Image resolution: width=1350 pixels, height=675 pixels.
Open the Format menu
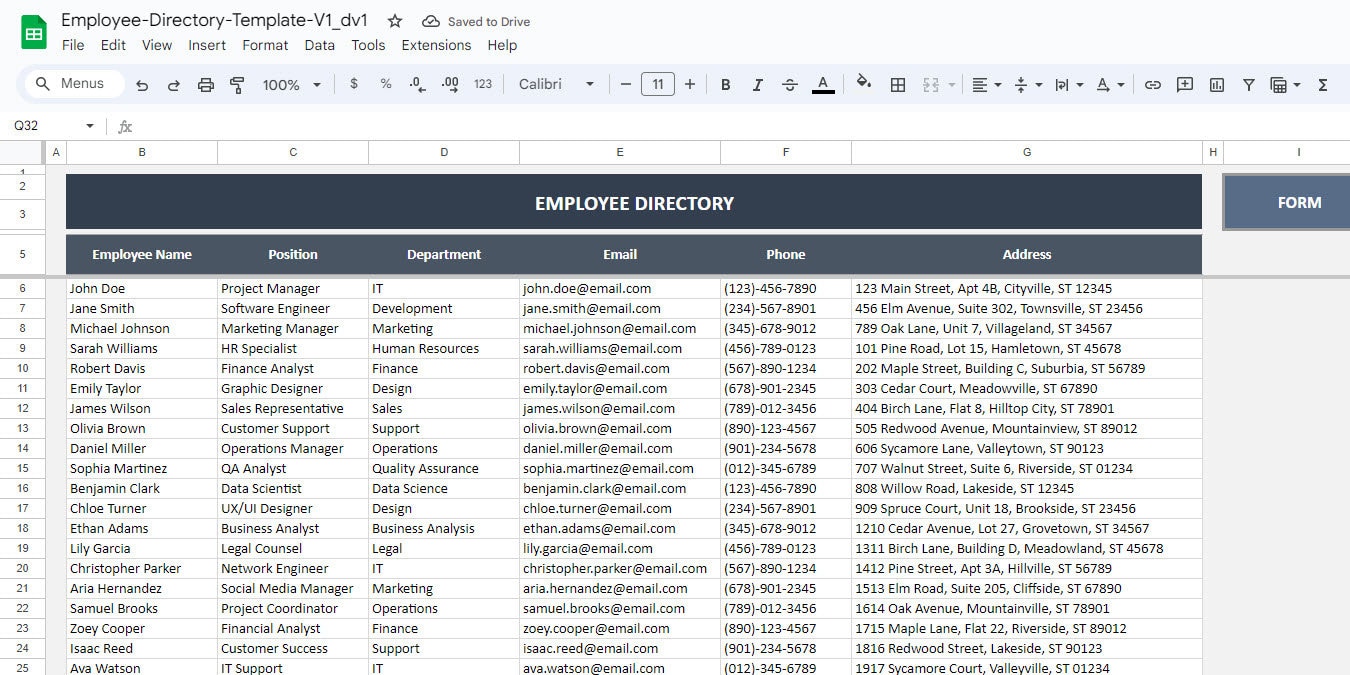264,45
